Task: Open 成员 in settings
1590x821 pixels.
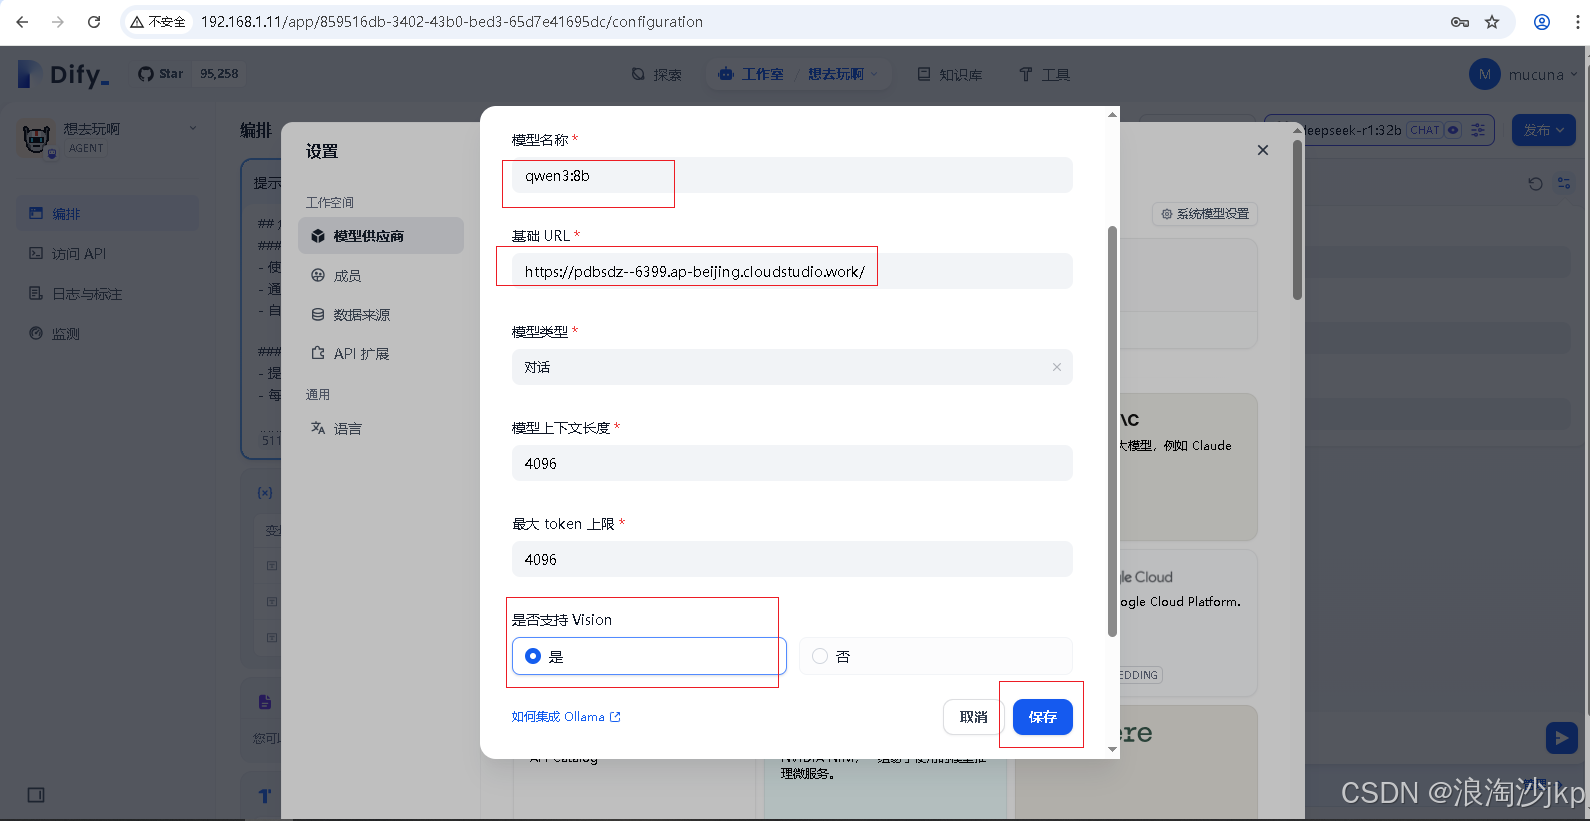Action: point(381,275)
